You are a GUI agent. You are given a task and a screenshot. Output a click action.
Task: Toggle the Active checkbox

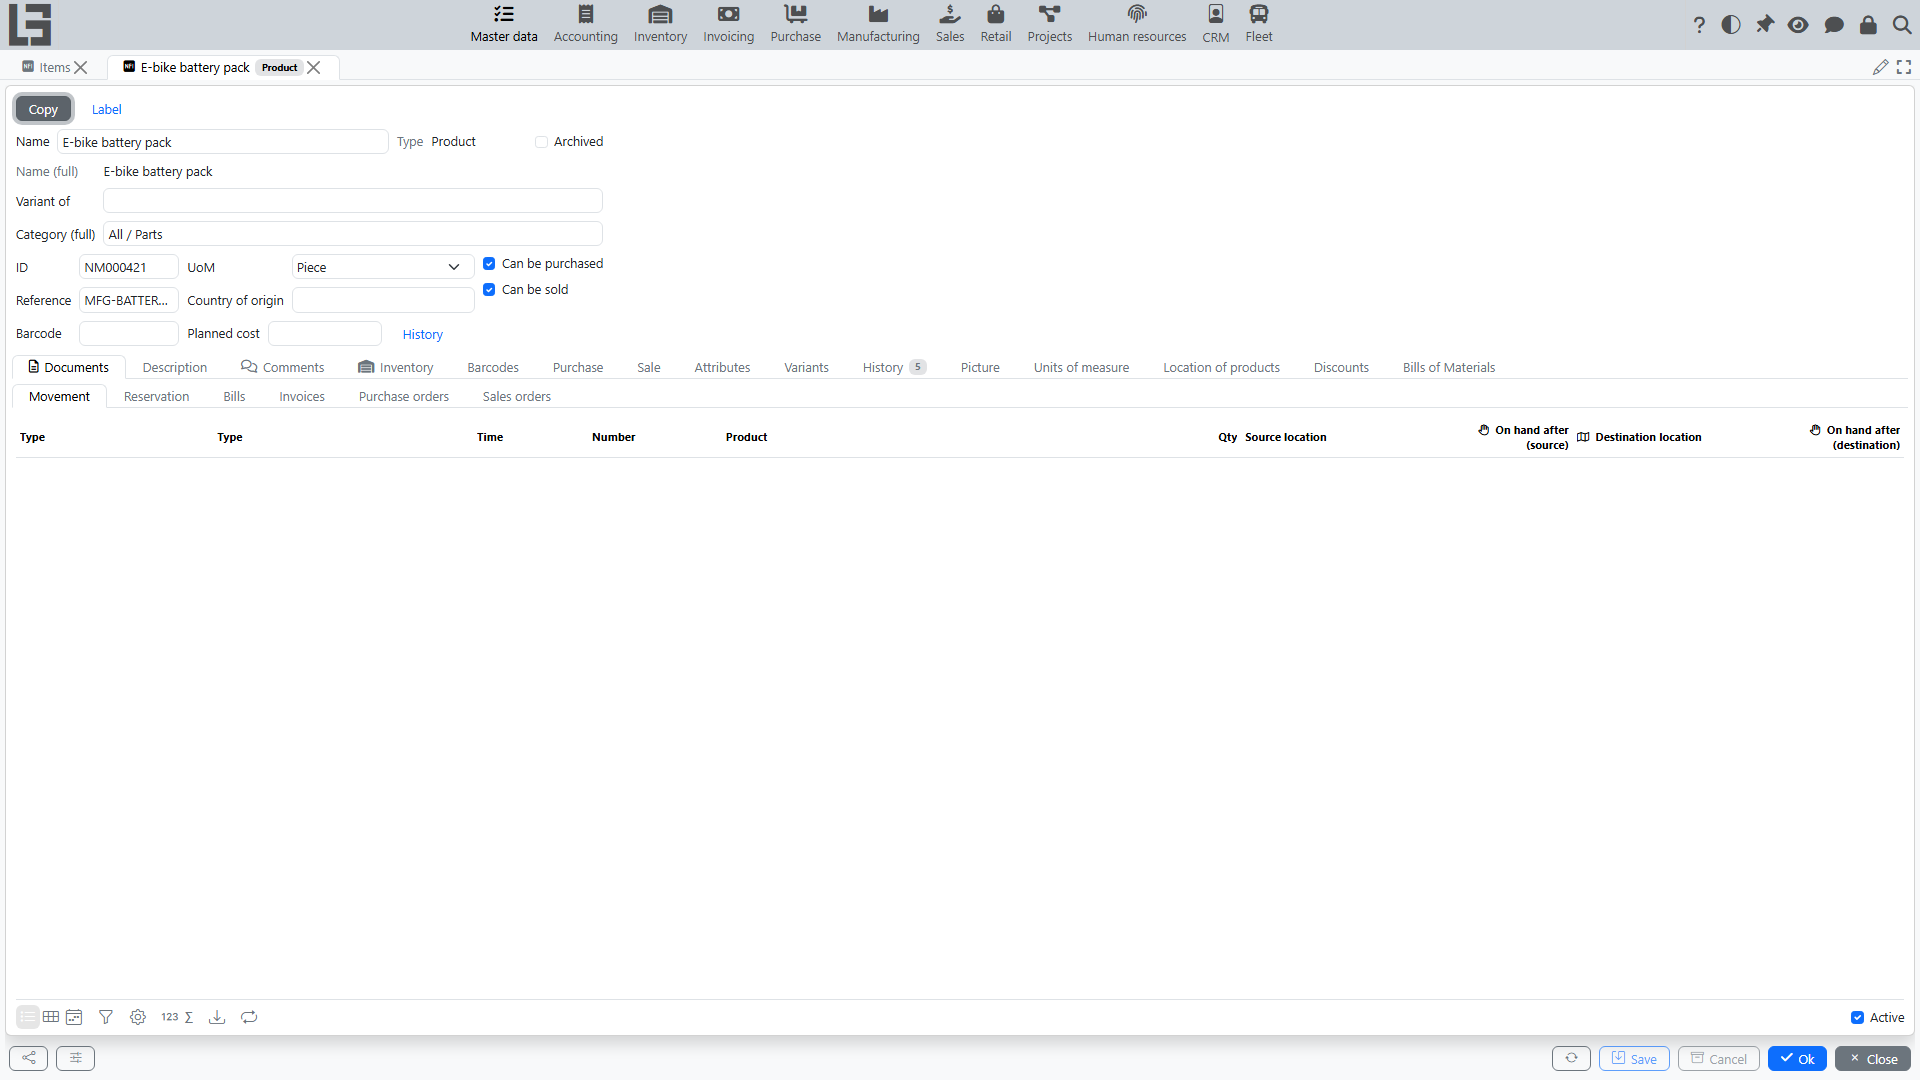pos(1857,1018)
